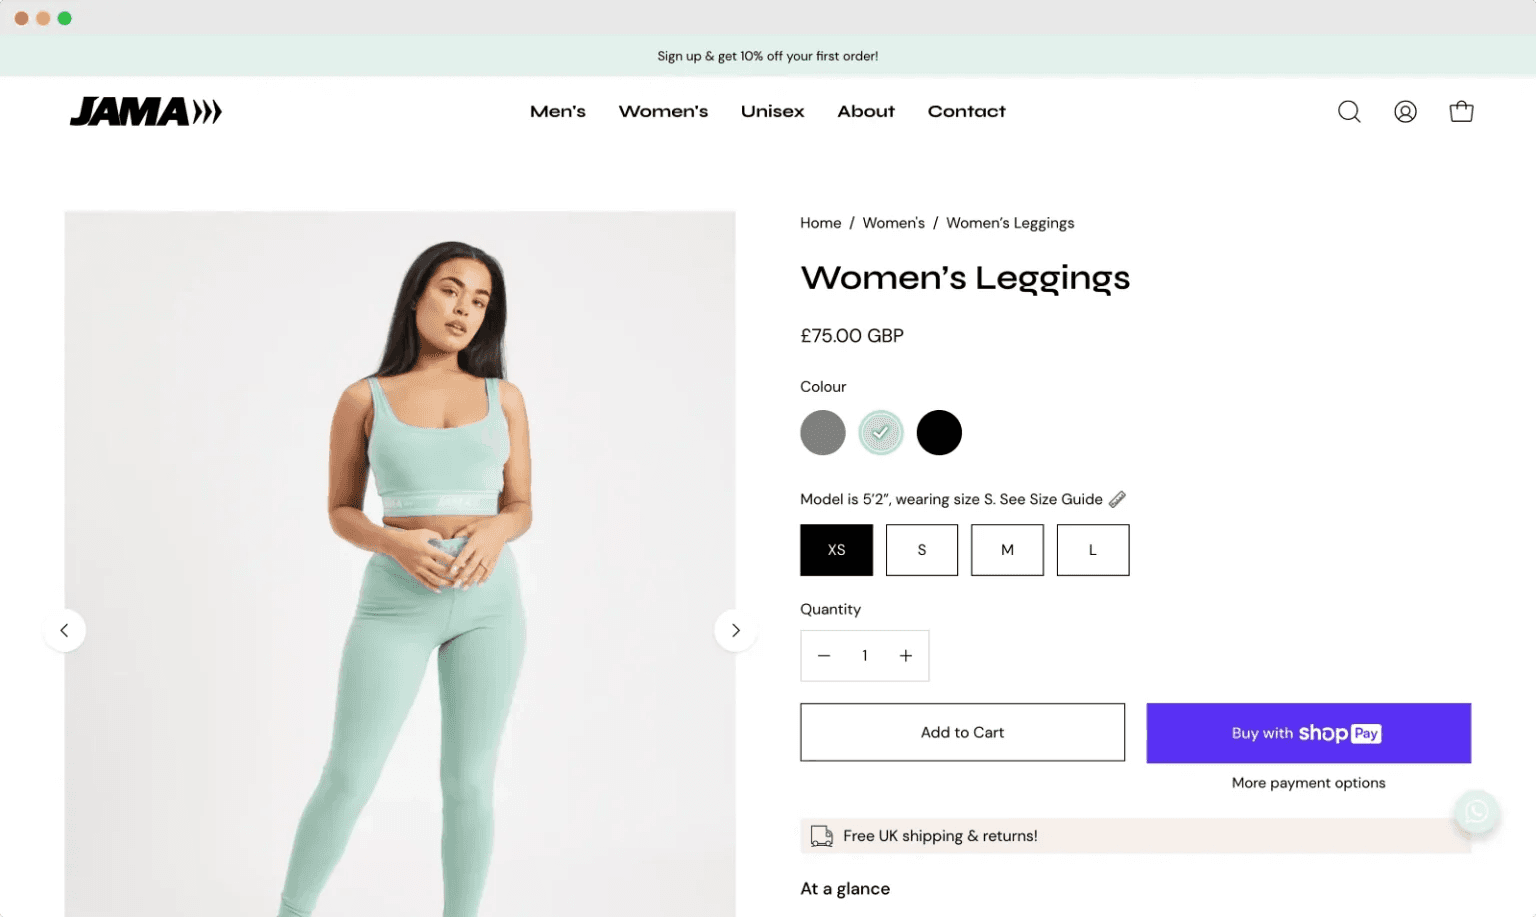This screenshot has width=1536, height=917.
Task: Open the account profile icon
Action: tap(1405, 111)
